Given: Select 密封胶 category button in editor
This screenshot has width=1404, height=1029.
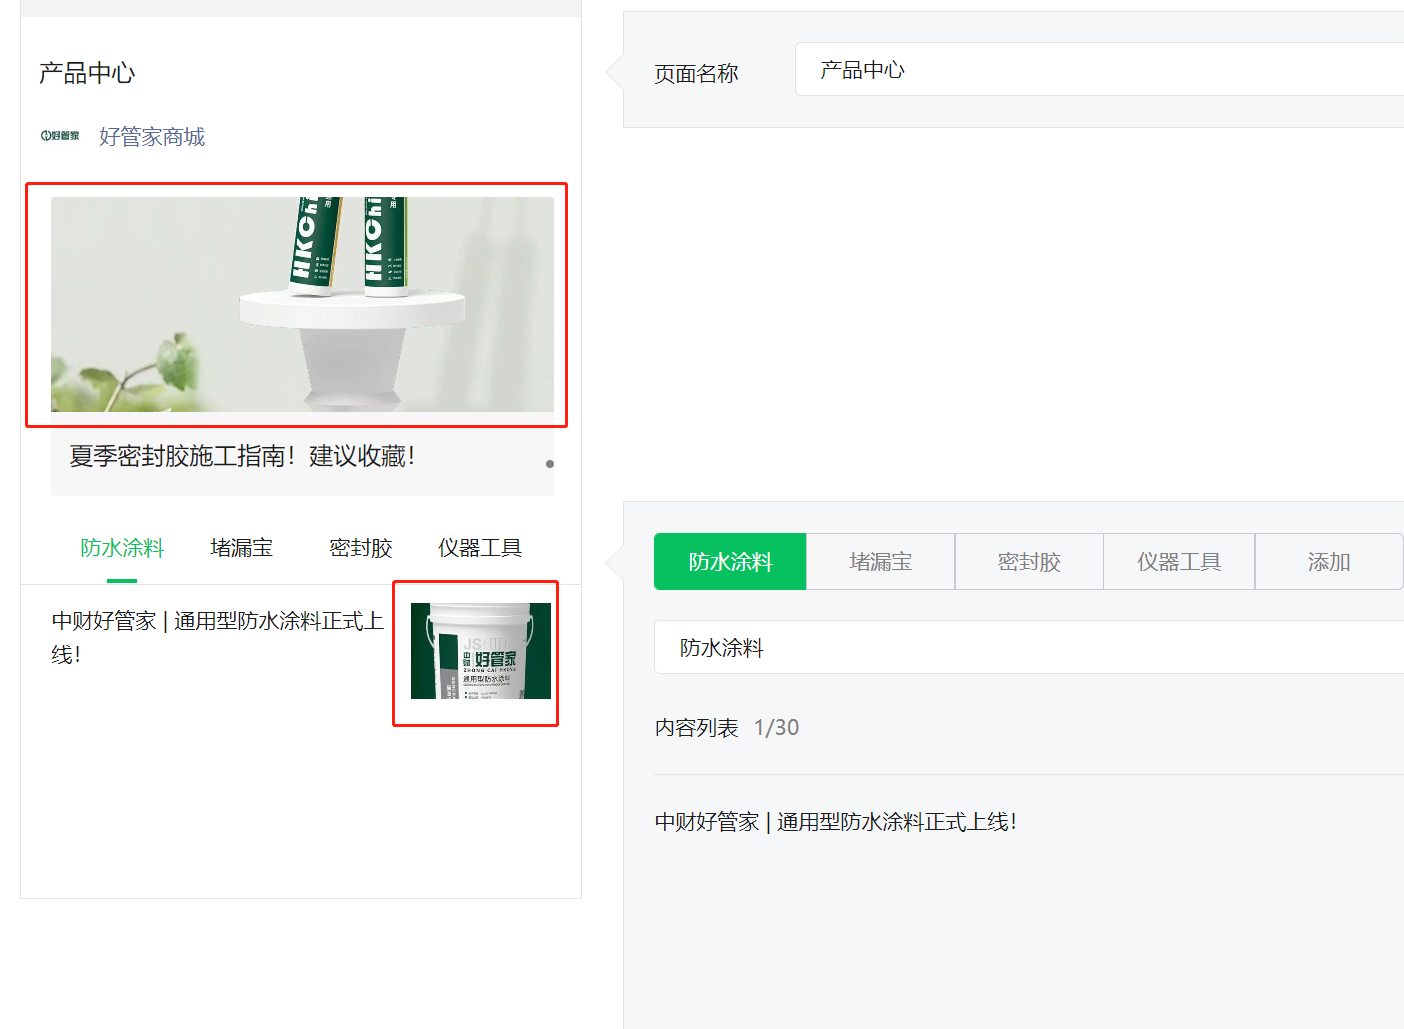Looking at the screenshot, I should 1029,562.
